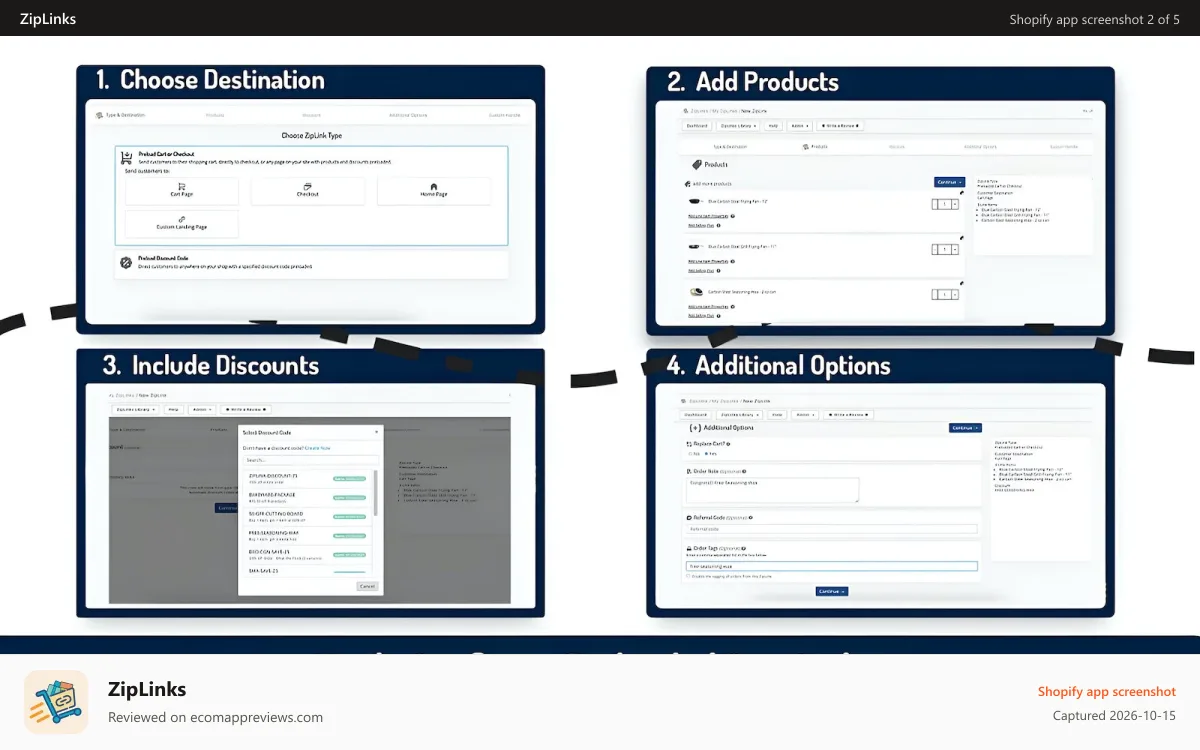Check Disable the tagging of orders checkbox
The width and height of the screenshot is (1200, 750).
(x=688, y=576)
